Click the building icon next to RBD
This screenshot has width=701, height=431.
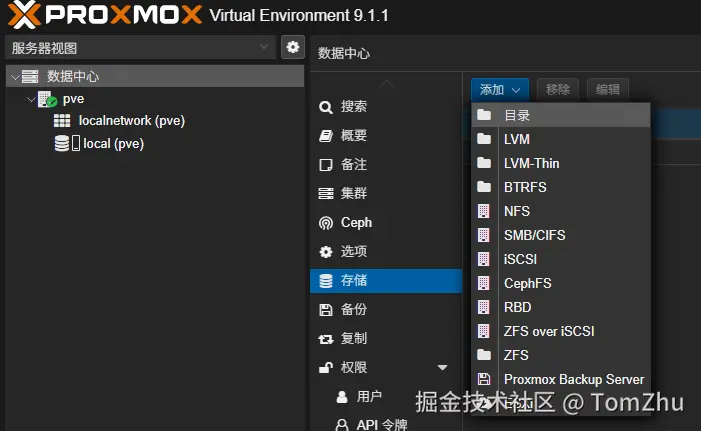(x=484, y=307)
